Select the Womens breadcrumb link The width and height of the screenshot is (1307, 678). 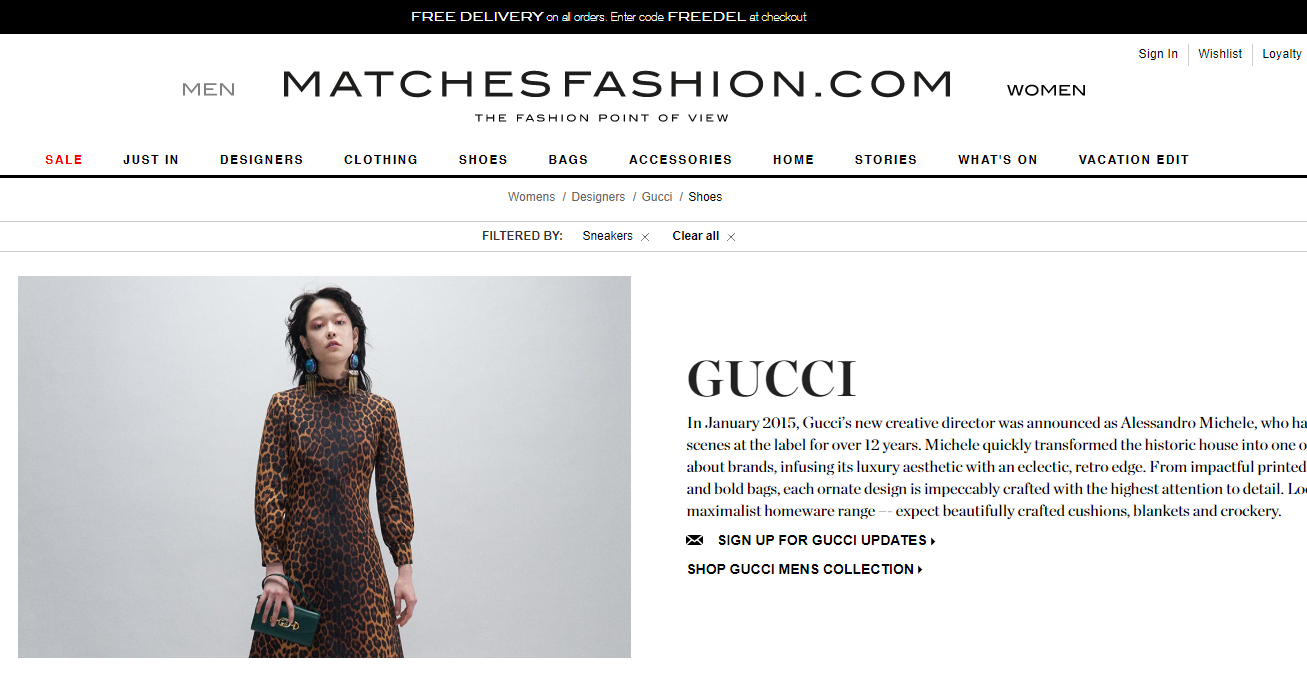click(531, 197)
